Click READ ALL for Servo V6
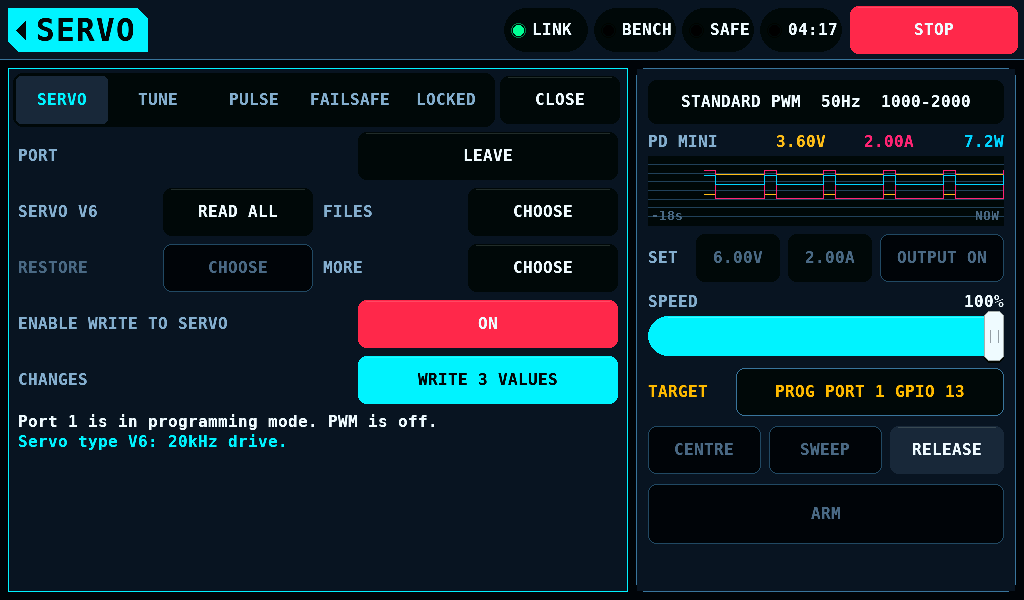 [238, 212]
